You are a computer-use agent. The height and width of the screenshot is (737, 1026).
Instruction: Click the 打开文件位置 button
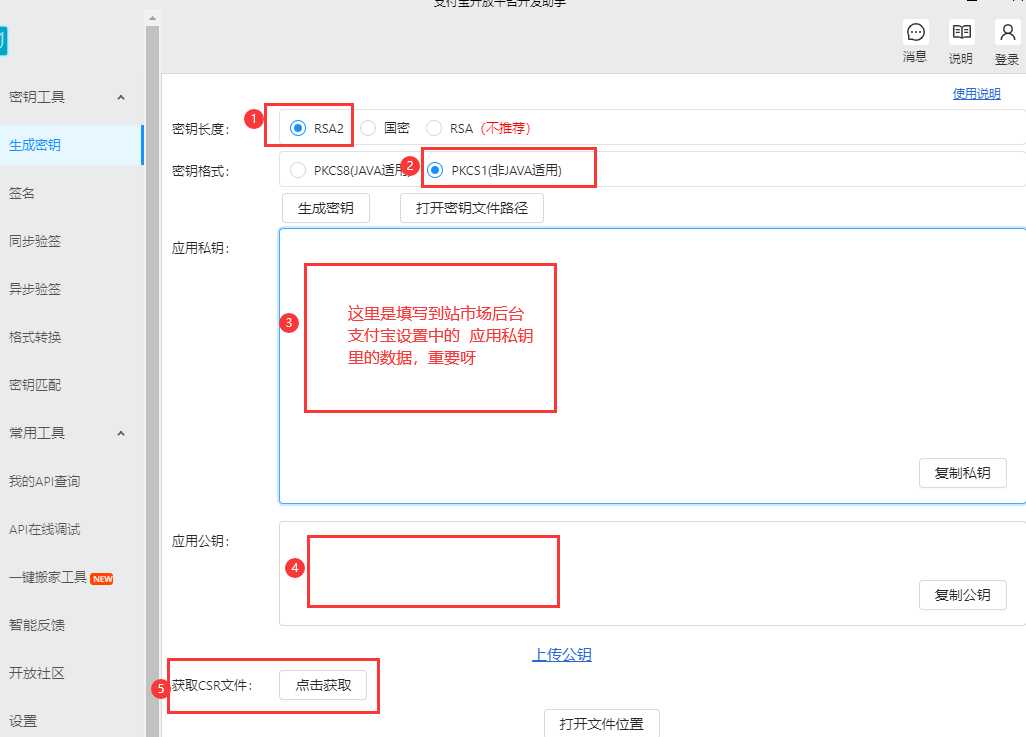602,723
